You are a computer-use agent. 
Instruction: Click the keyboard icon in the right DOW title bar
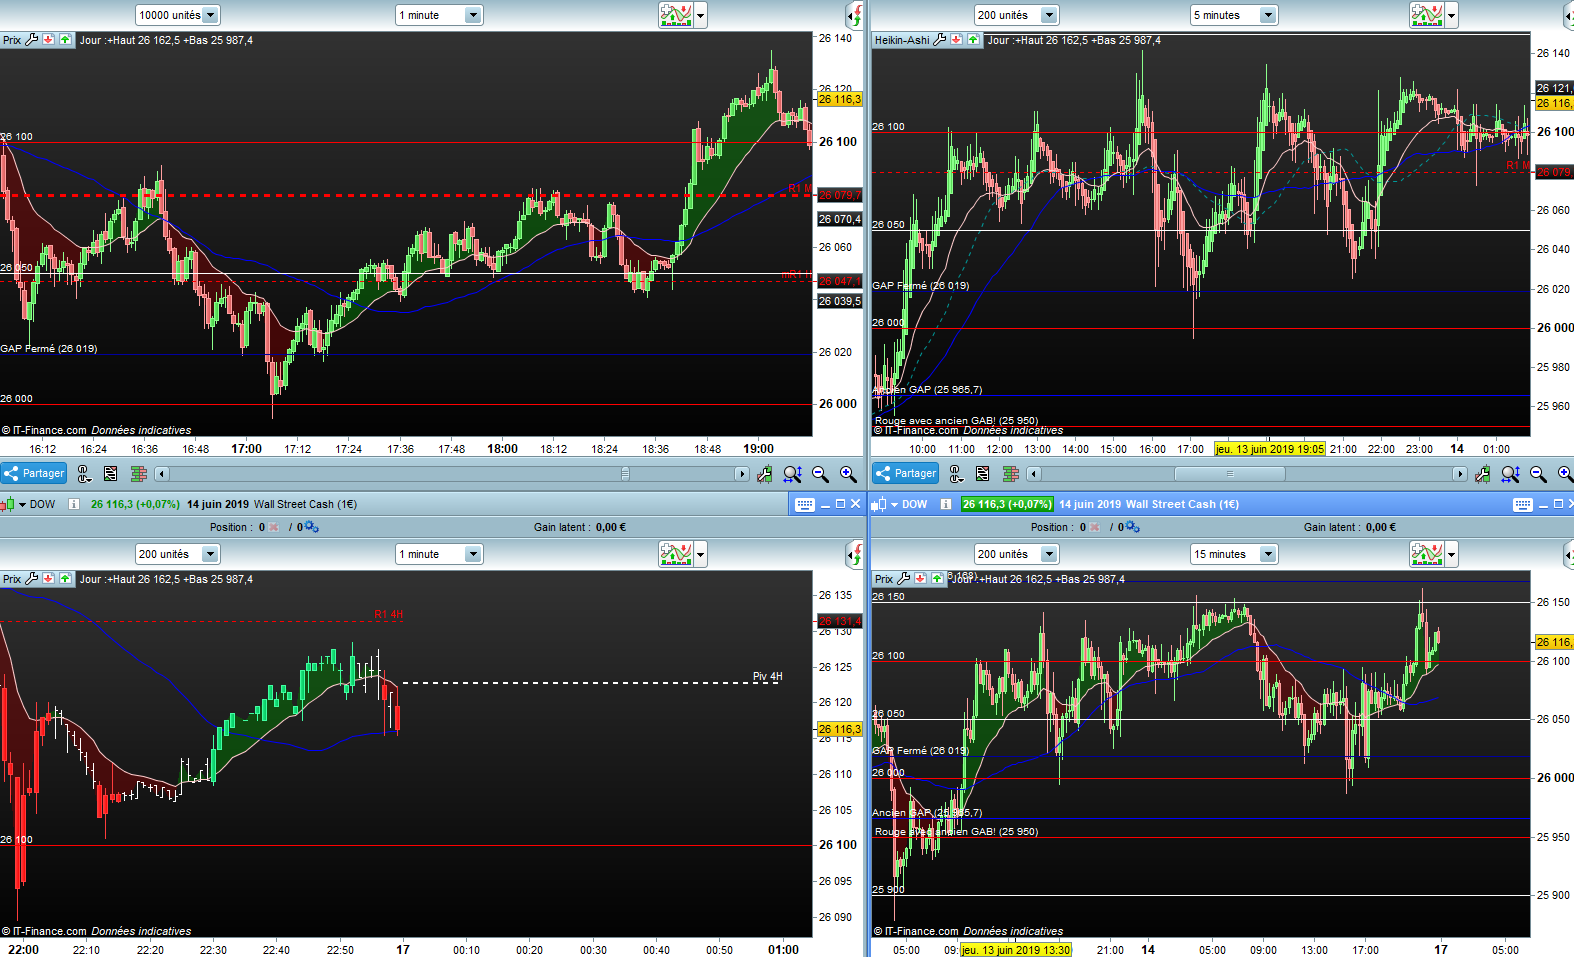tap(1523, 505)
